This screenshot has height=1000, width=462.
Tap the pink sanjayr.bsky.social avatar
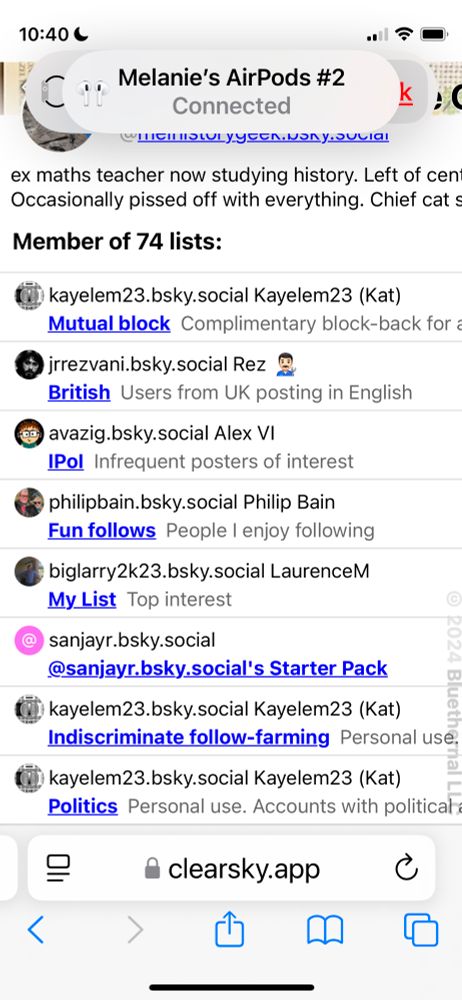29,640
